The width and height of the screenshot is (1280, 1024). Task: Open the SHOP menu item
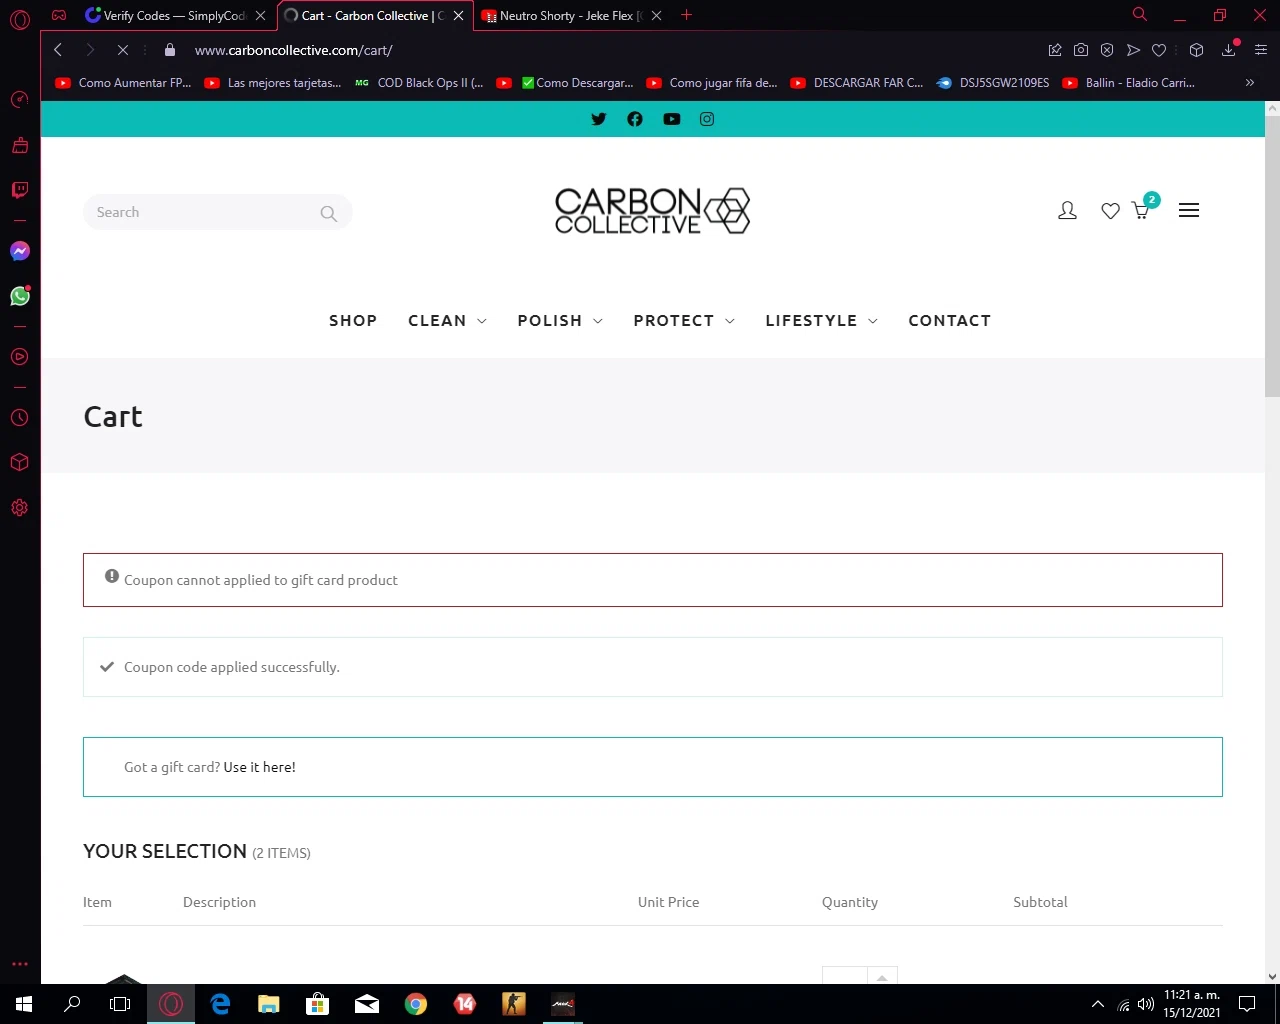tap(353, 321)
